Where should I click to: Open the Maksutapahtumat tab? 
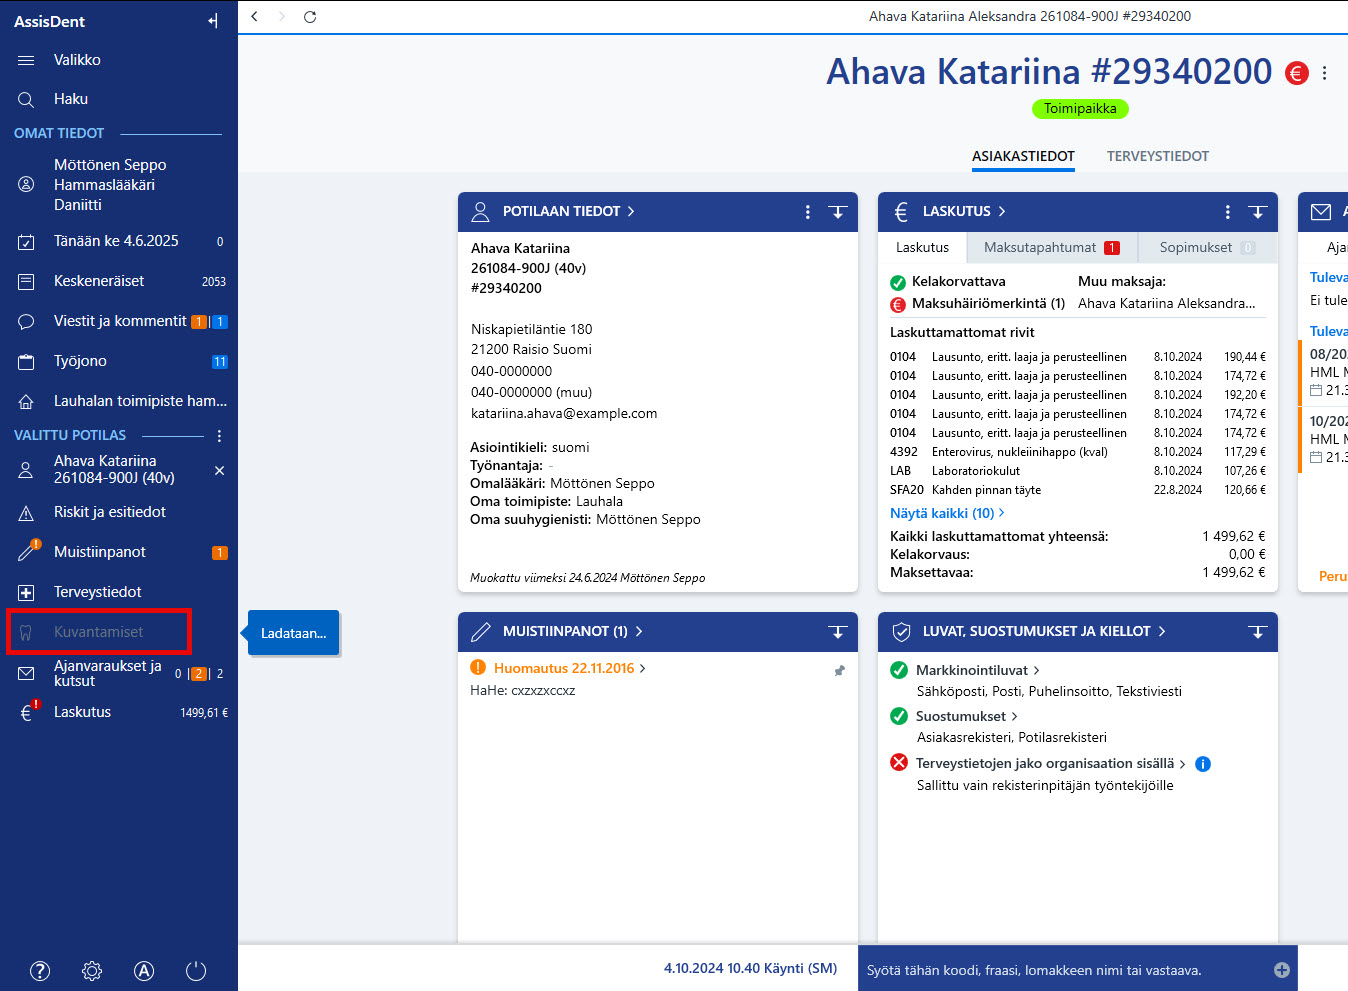pyautogui.click(x=1052, y=247)
